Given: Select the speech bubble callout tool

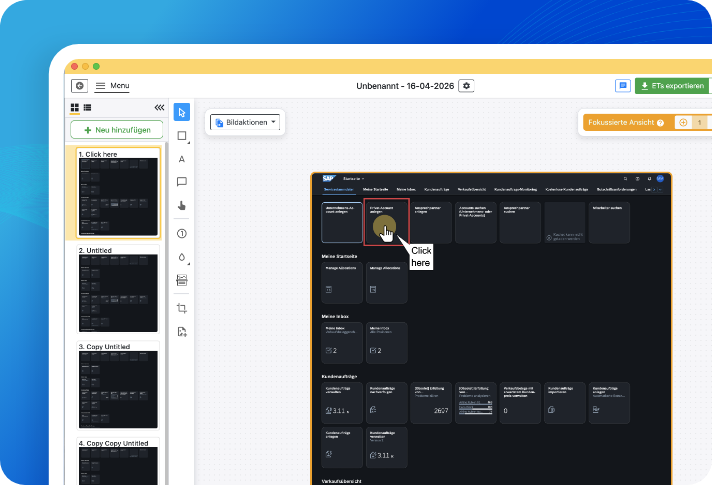Looking at the screenshot, I should (x=182, y=182).
